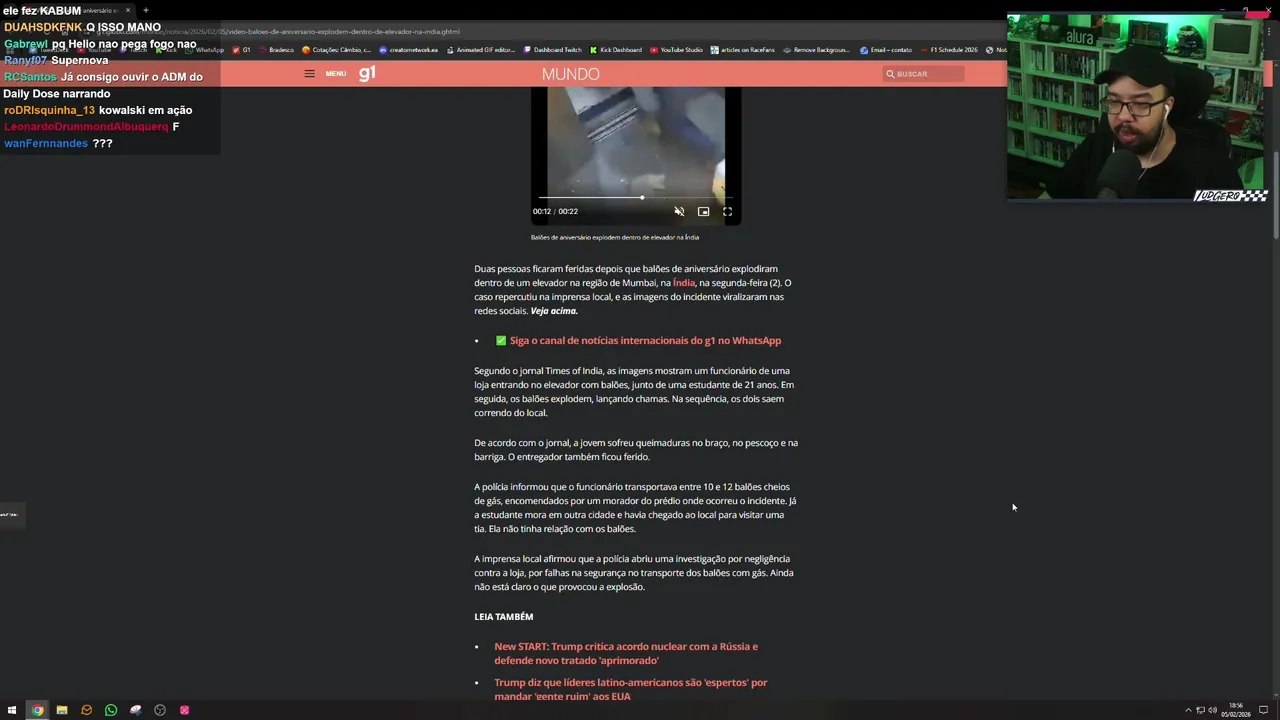The height and width of the screenshot is (720, 1280).
Task: Open the Remove Background bookmark
Action: [x=817, y=50]
